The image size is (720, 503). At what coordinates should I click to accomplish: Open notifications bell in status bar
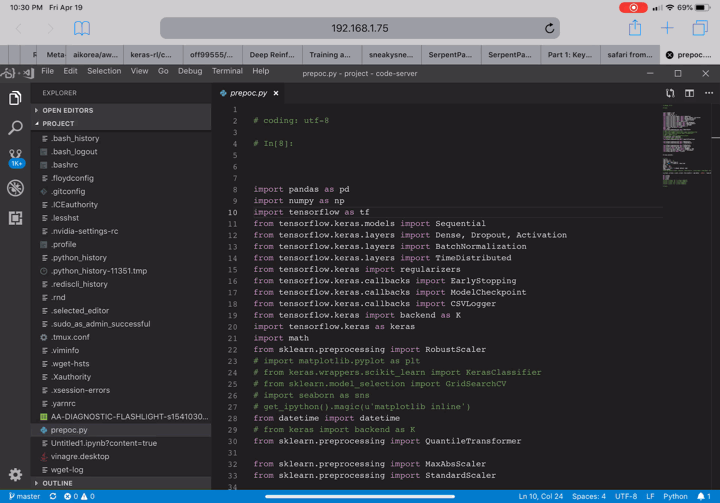point(703,496)
